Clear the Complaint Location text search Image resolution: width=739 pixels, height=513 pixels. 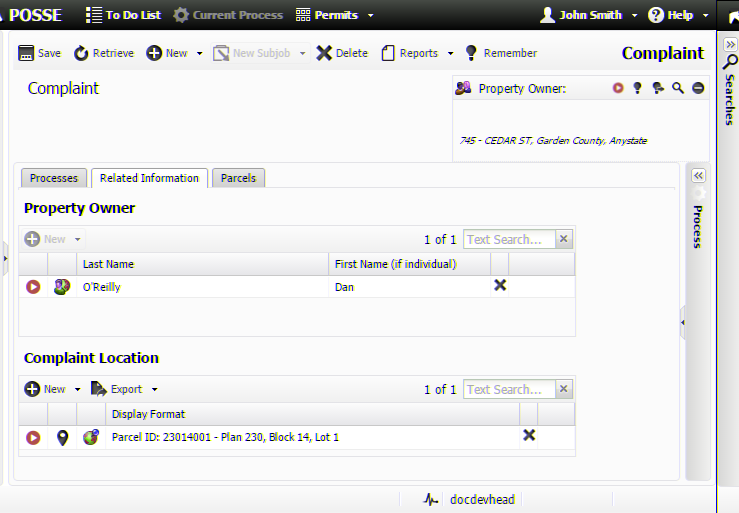tap(564, 389)
